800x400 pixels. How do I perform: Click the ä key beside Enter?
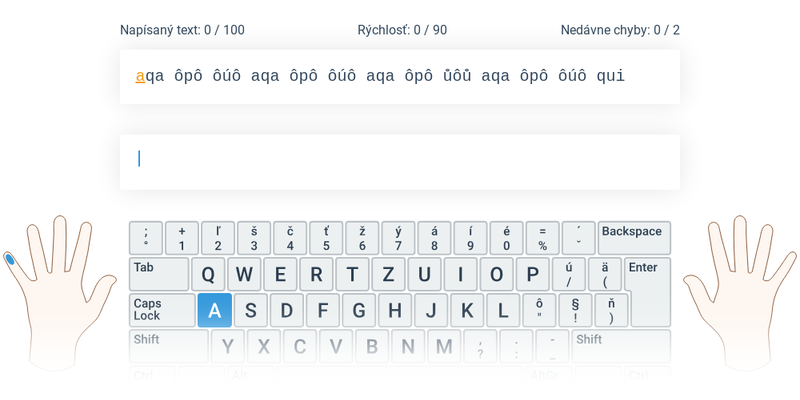click(x=605, y=274)
